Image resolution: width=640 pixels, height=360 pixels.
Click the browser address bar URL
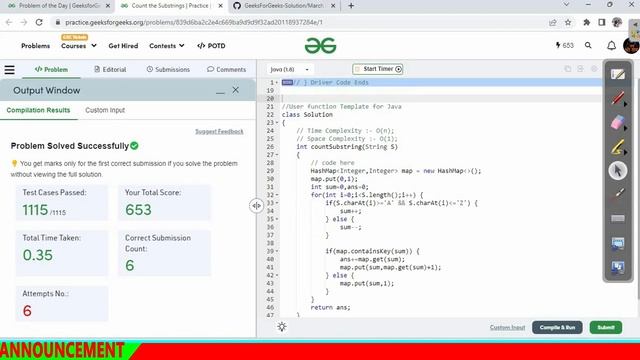(x=194, y=22)
